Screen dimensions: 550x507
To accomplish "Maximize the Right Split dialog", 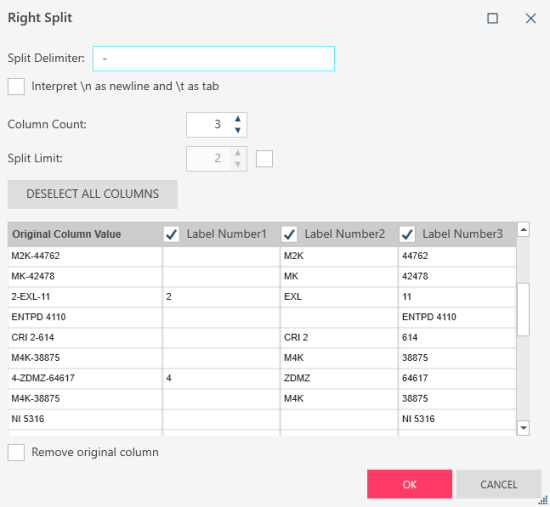I will 492,18.
